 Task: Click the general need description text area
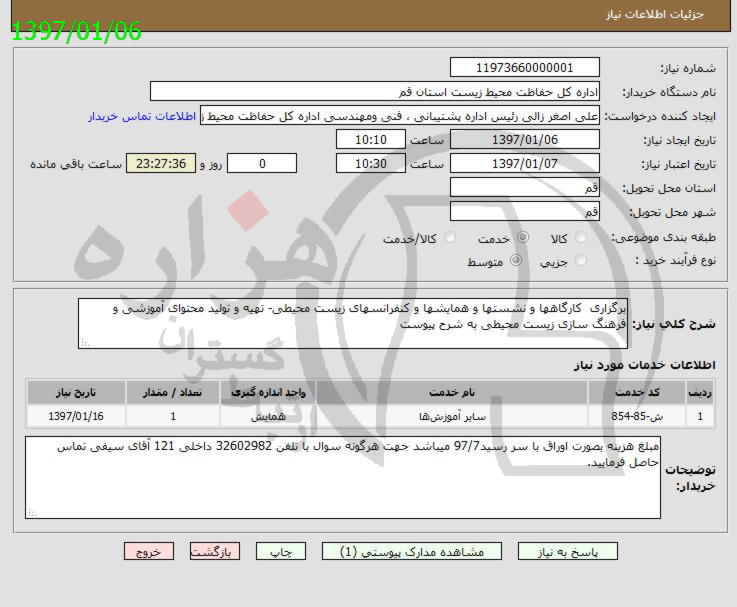click(353, 323)
